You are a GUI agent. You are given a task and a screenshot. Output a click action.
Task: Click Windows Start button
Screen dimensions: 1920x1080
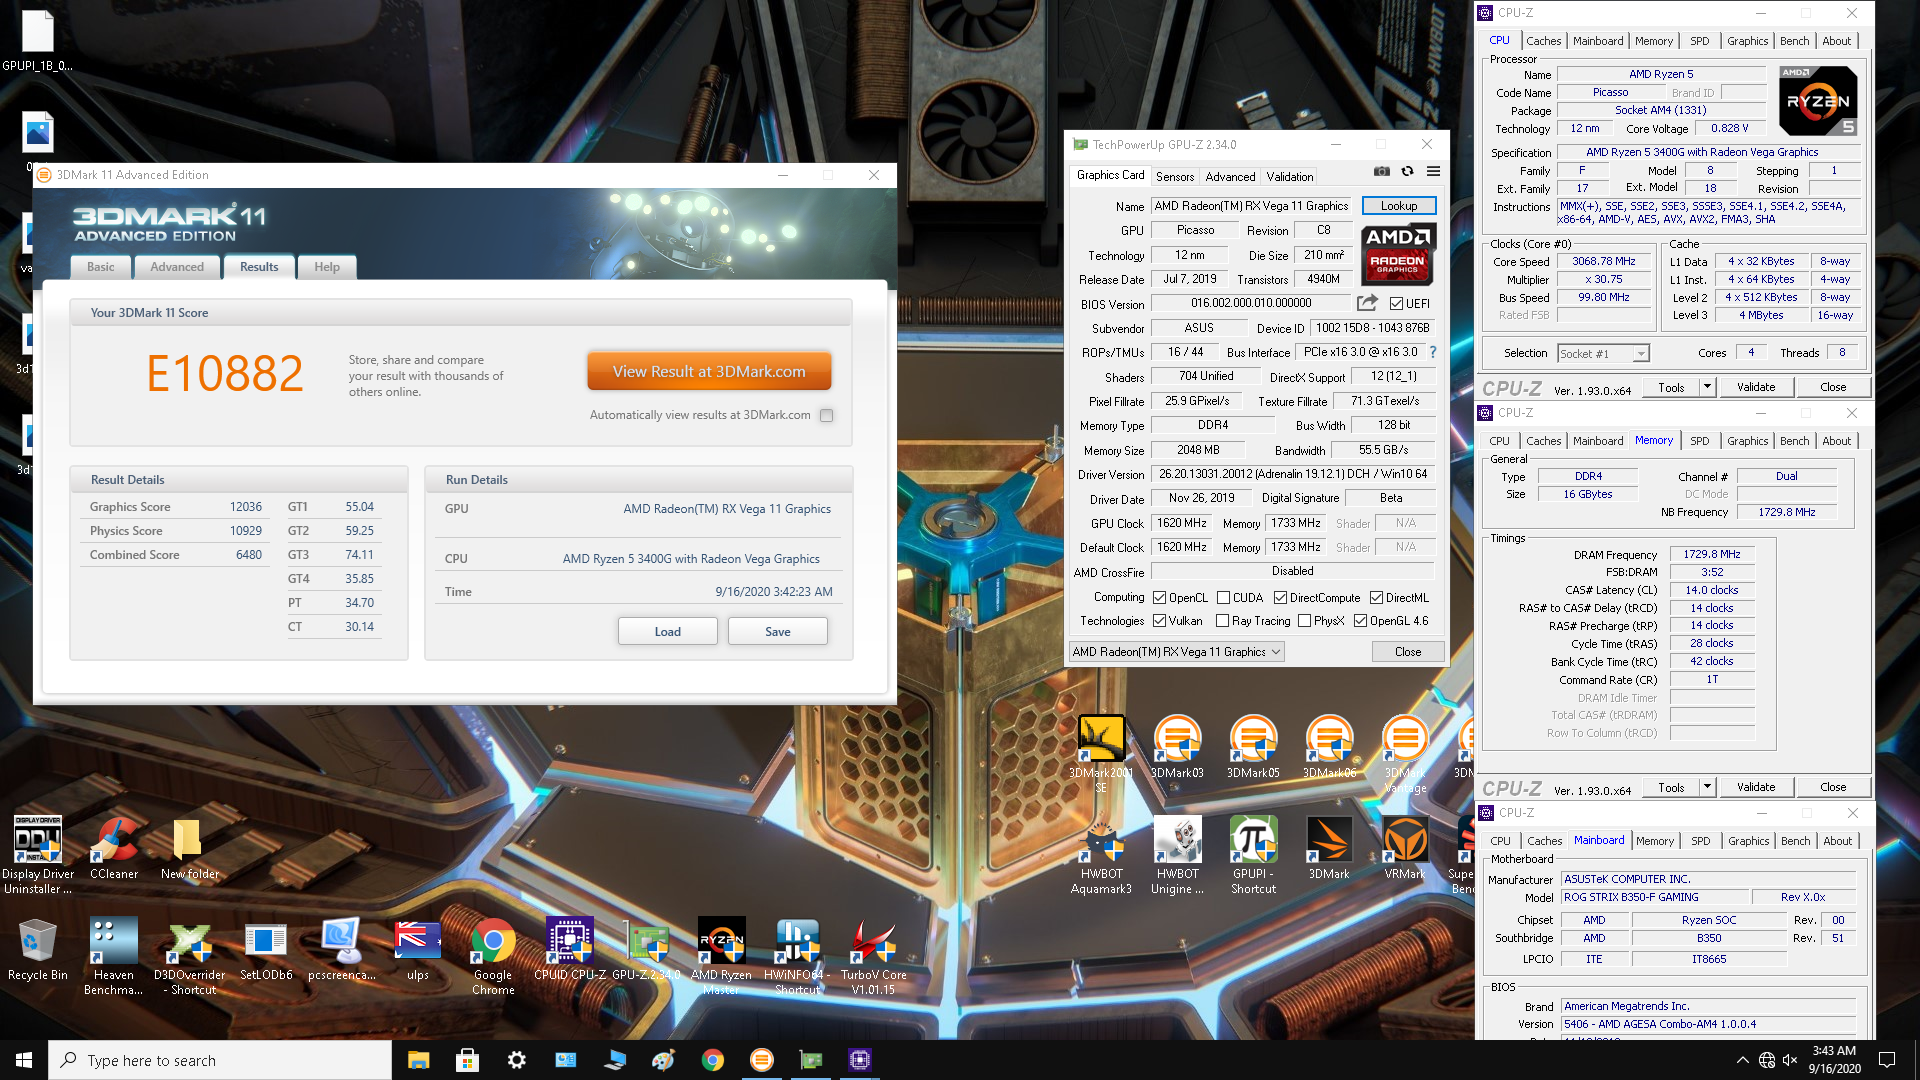click(24, 1060)
